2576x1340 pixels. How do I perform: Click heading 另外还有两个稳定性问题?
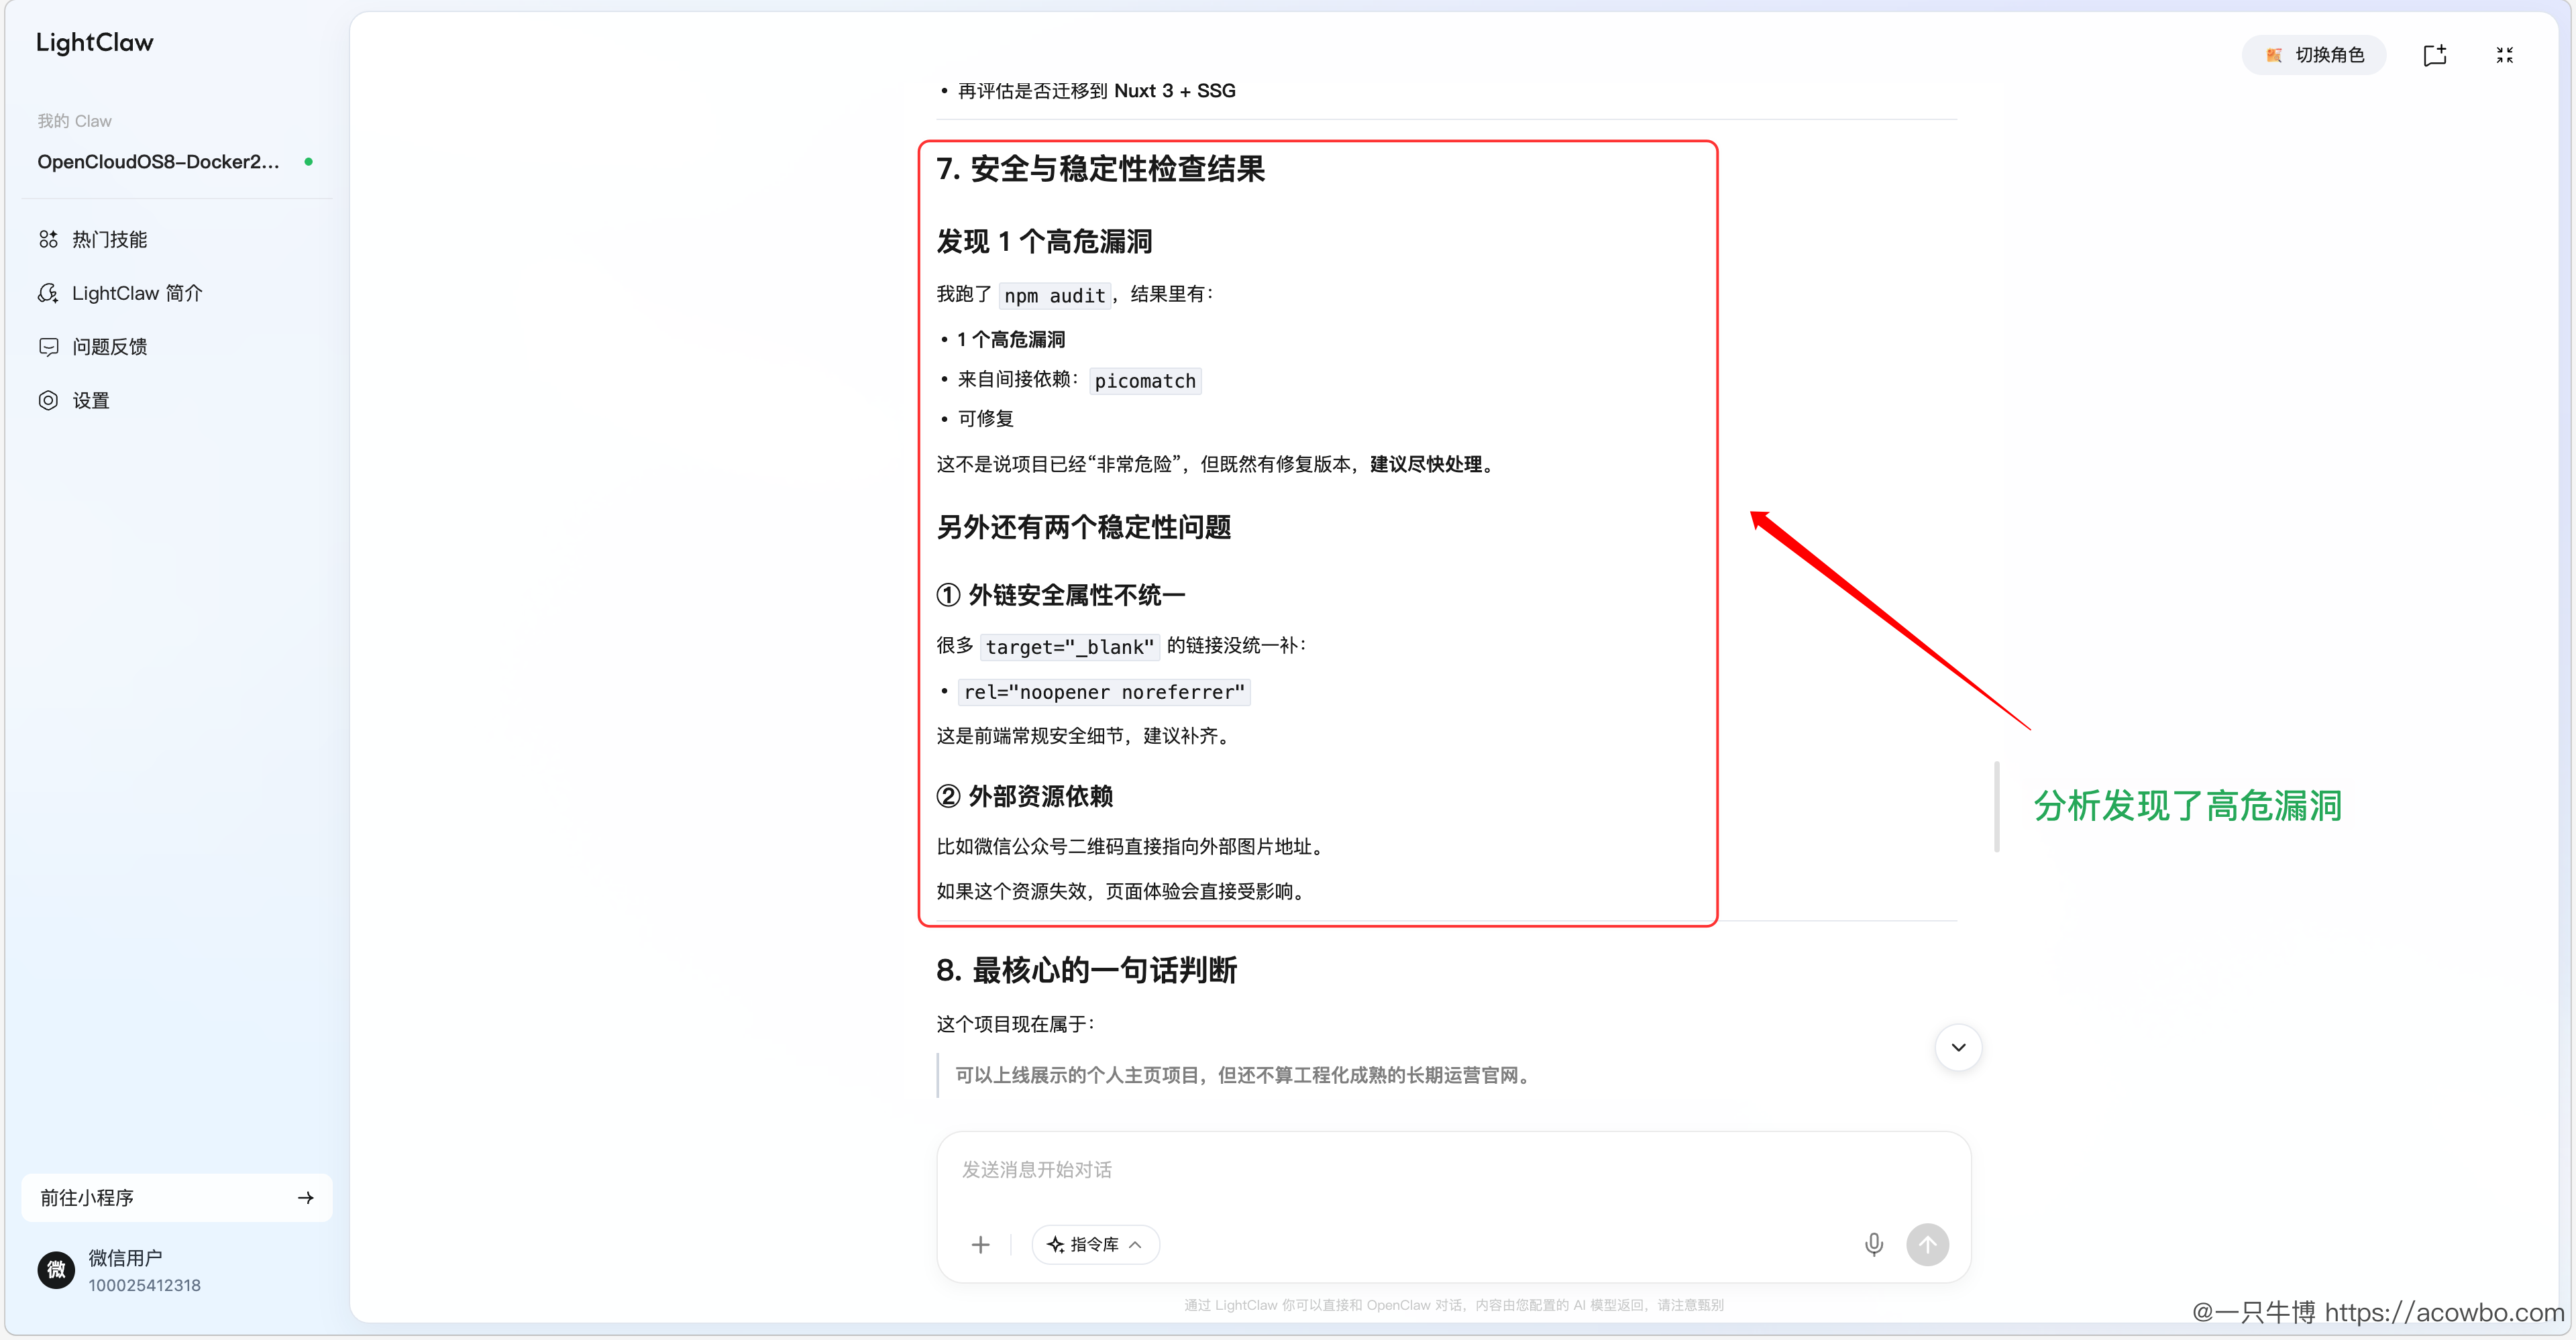1083,528
